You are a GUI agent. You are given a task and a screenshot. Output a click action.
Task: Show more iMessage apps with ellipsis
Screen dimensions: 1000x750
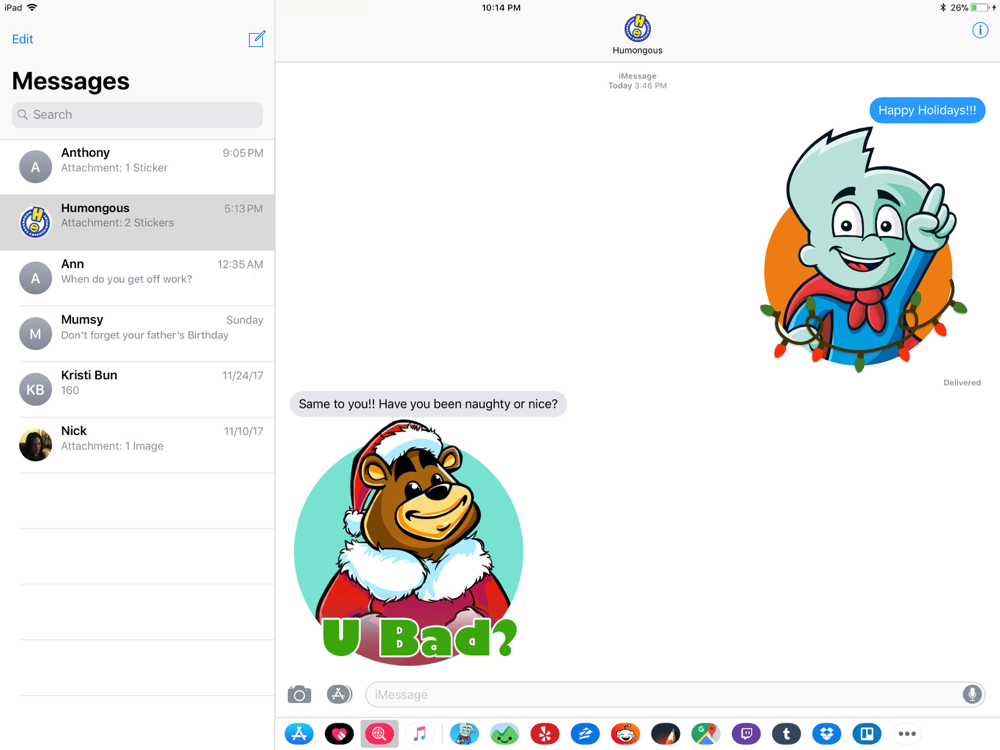(907, 733)
